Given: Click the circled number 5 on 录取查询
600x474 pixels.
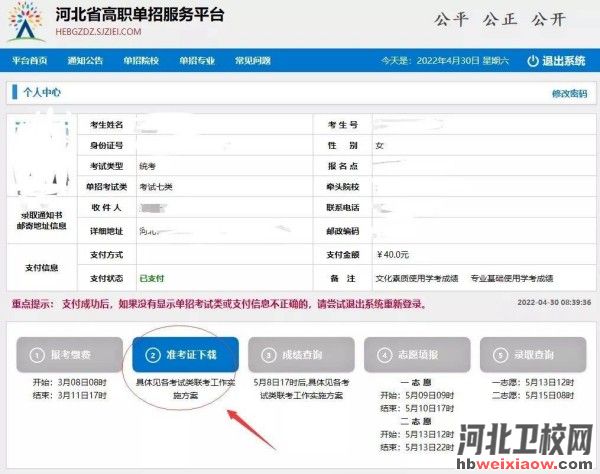Looking at the screenshot, I should (x=499, y=354).
